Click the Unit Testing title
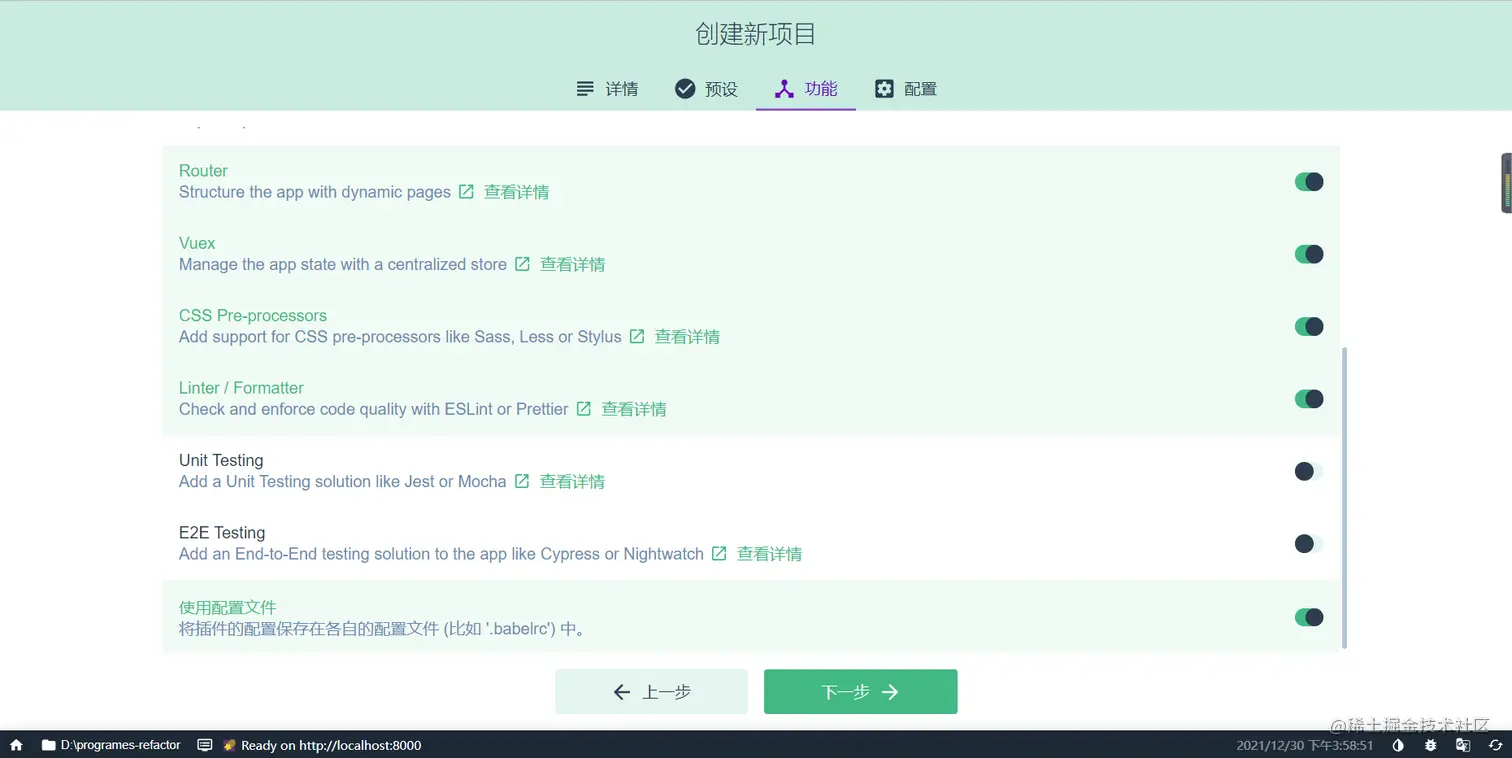The image size is (1512, 758). 221,460
